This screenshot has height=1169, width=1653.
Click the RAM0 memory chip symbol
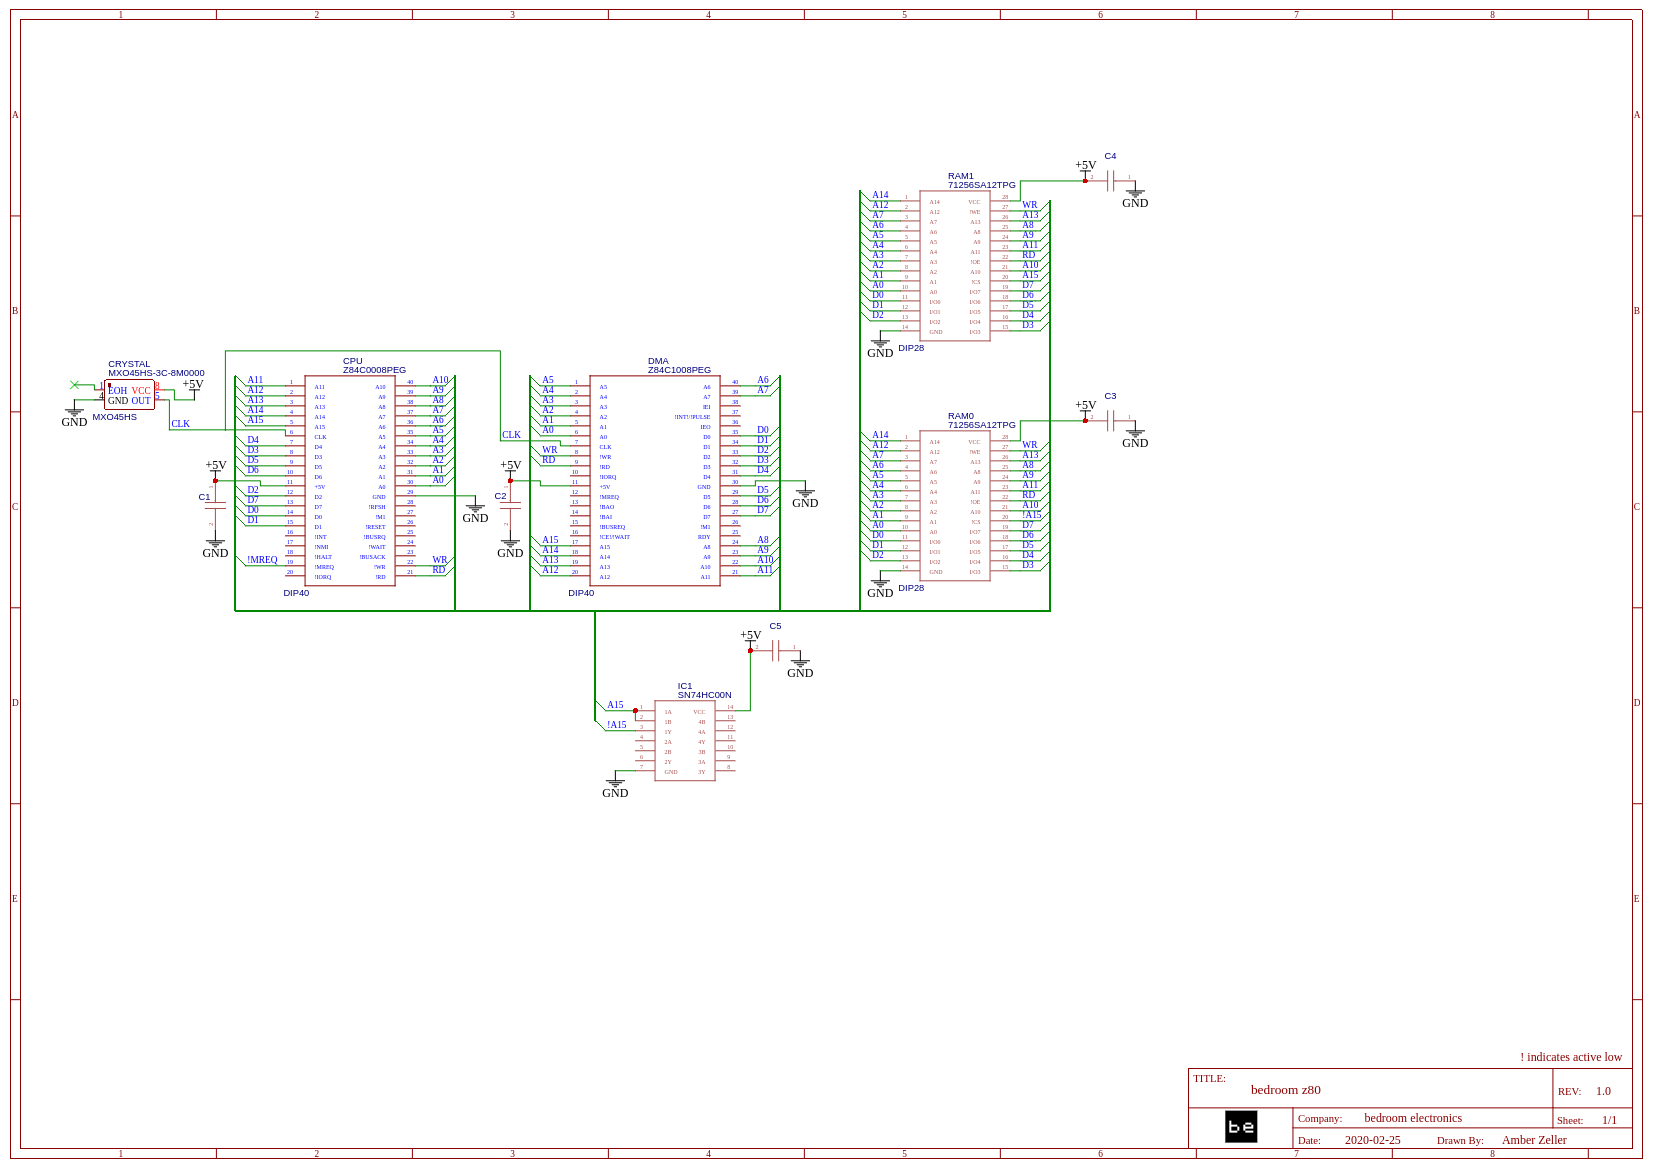(x=954, y=506)
